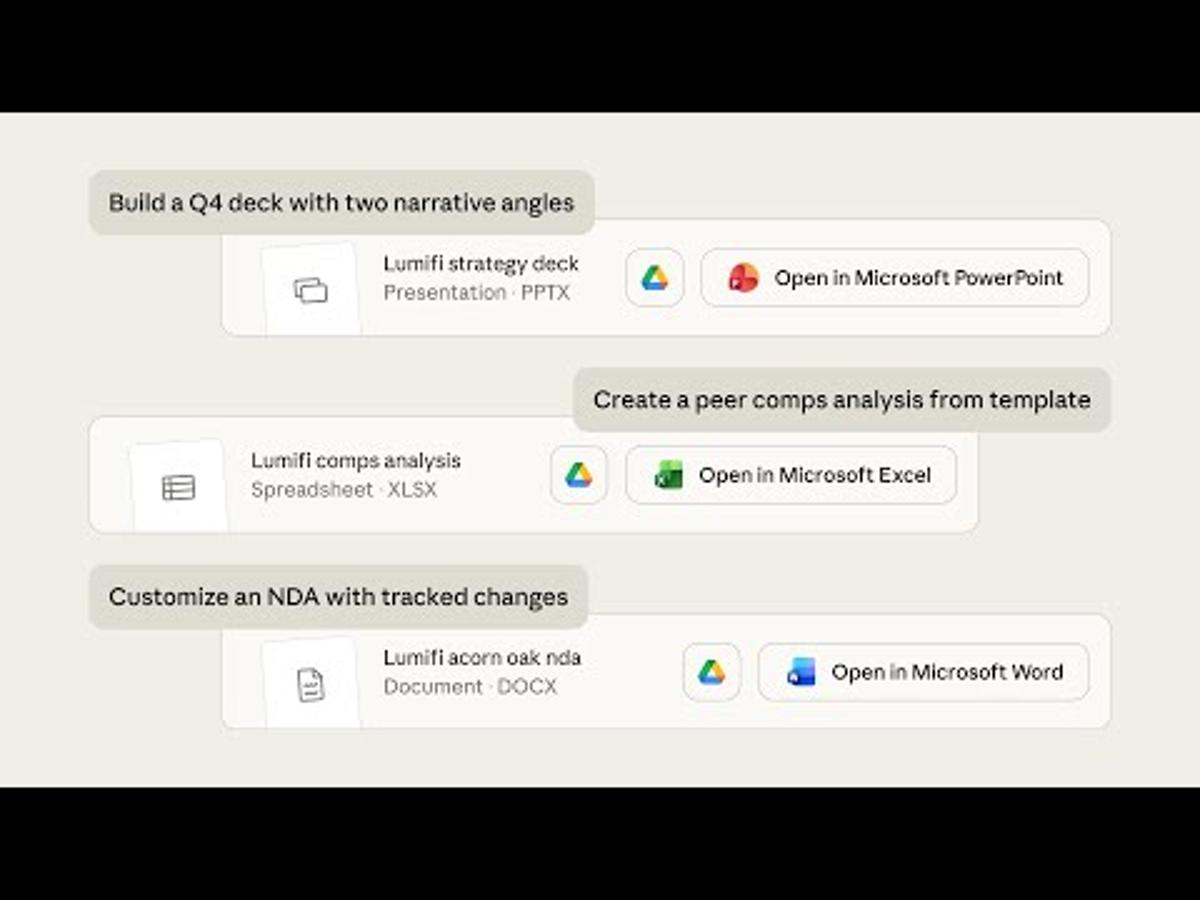Click the Google Drive icon next to Lumifi strategy deck

[654, 277]
